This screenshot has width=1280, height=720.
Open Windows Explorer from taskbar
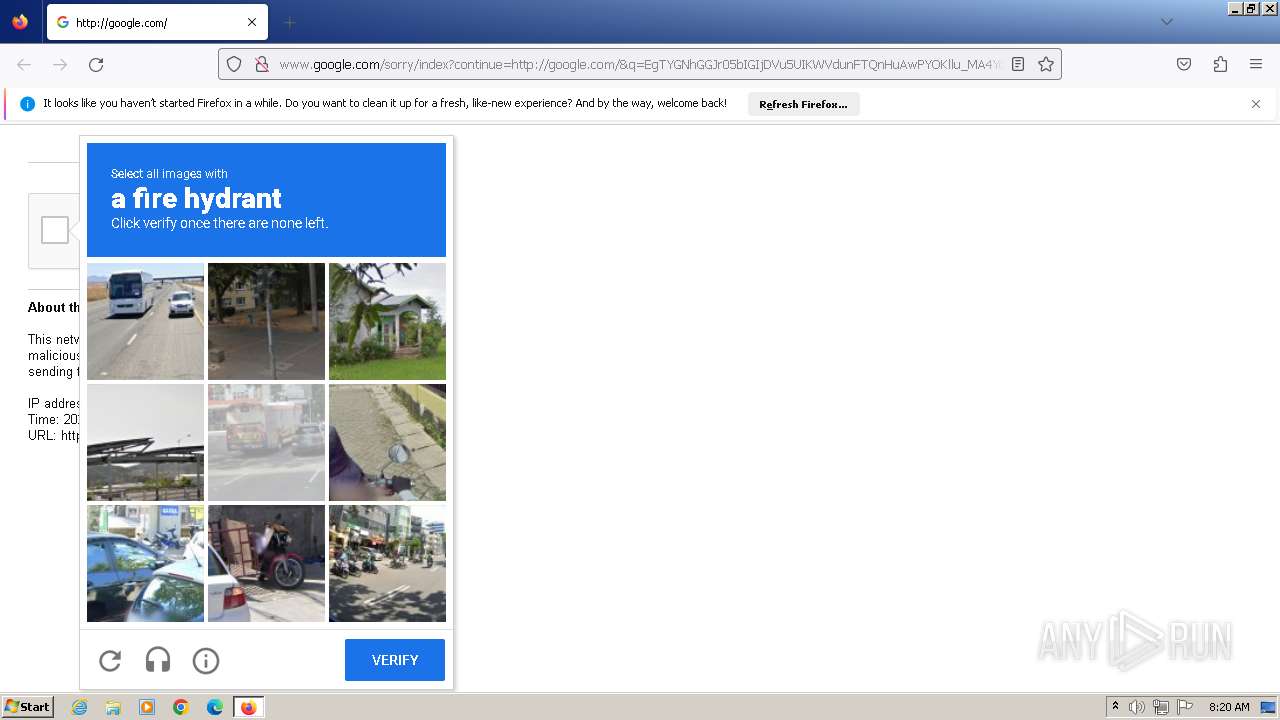point(113,707)
